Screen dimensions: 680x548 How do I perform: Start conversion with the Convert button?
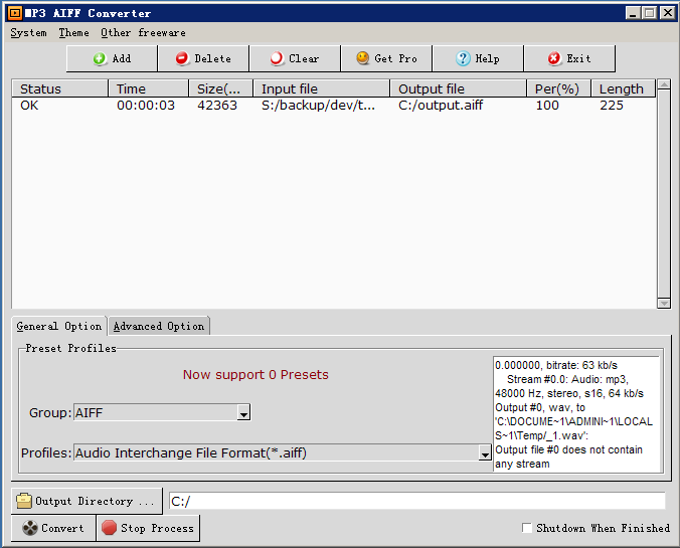tap(53, 528)
